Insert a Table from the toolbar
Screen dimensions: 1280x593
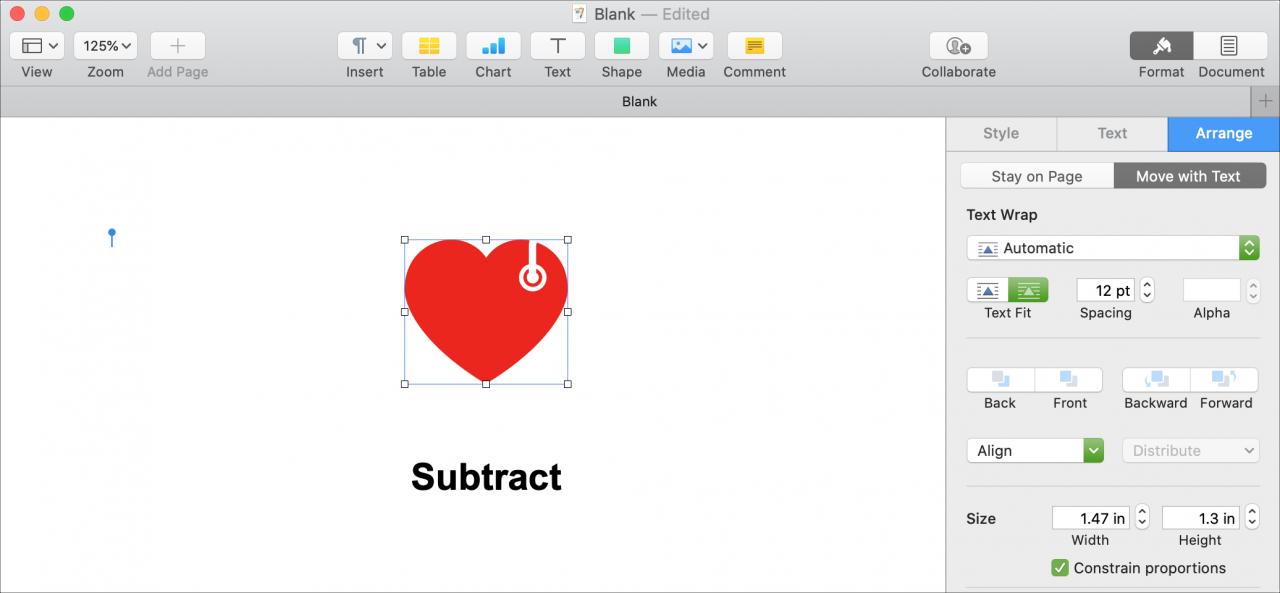tap(429, 46)
